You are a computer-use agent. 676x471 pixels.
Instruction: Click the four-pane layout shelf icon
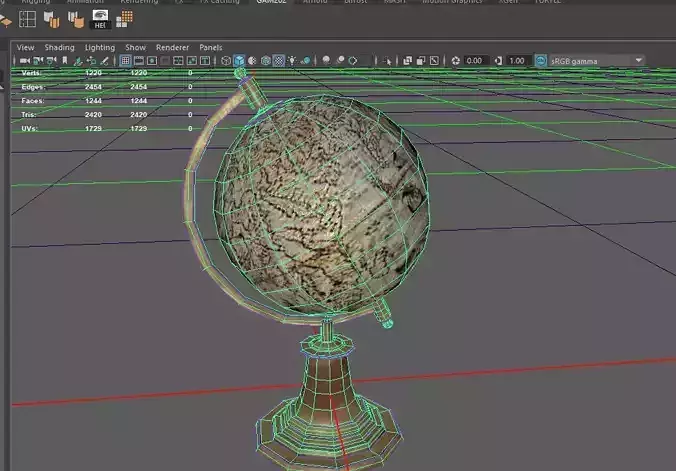click(x=27, y=19)
